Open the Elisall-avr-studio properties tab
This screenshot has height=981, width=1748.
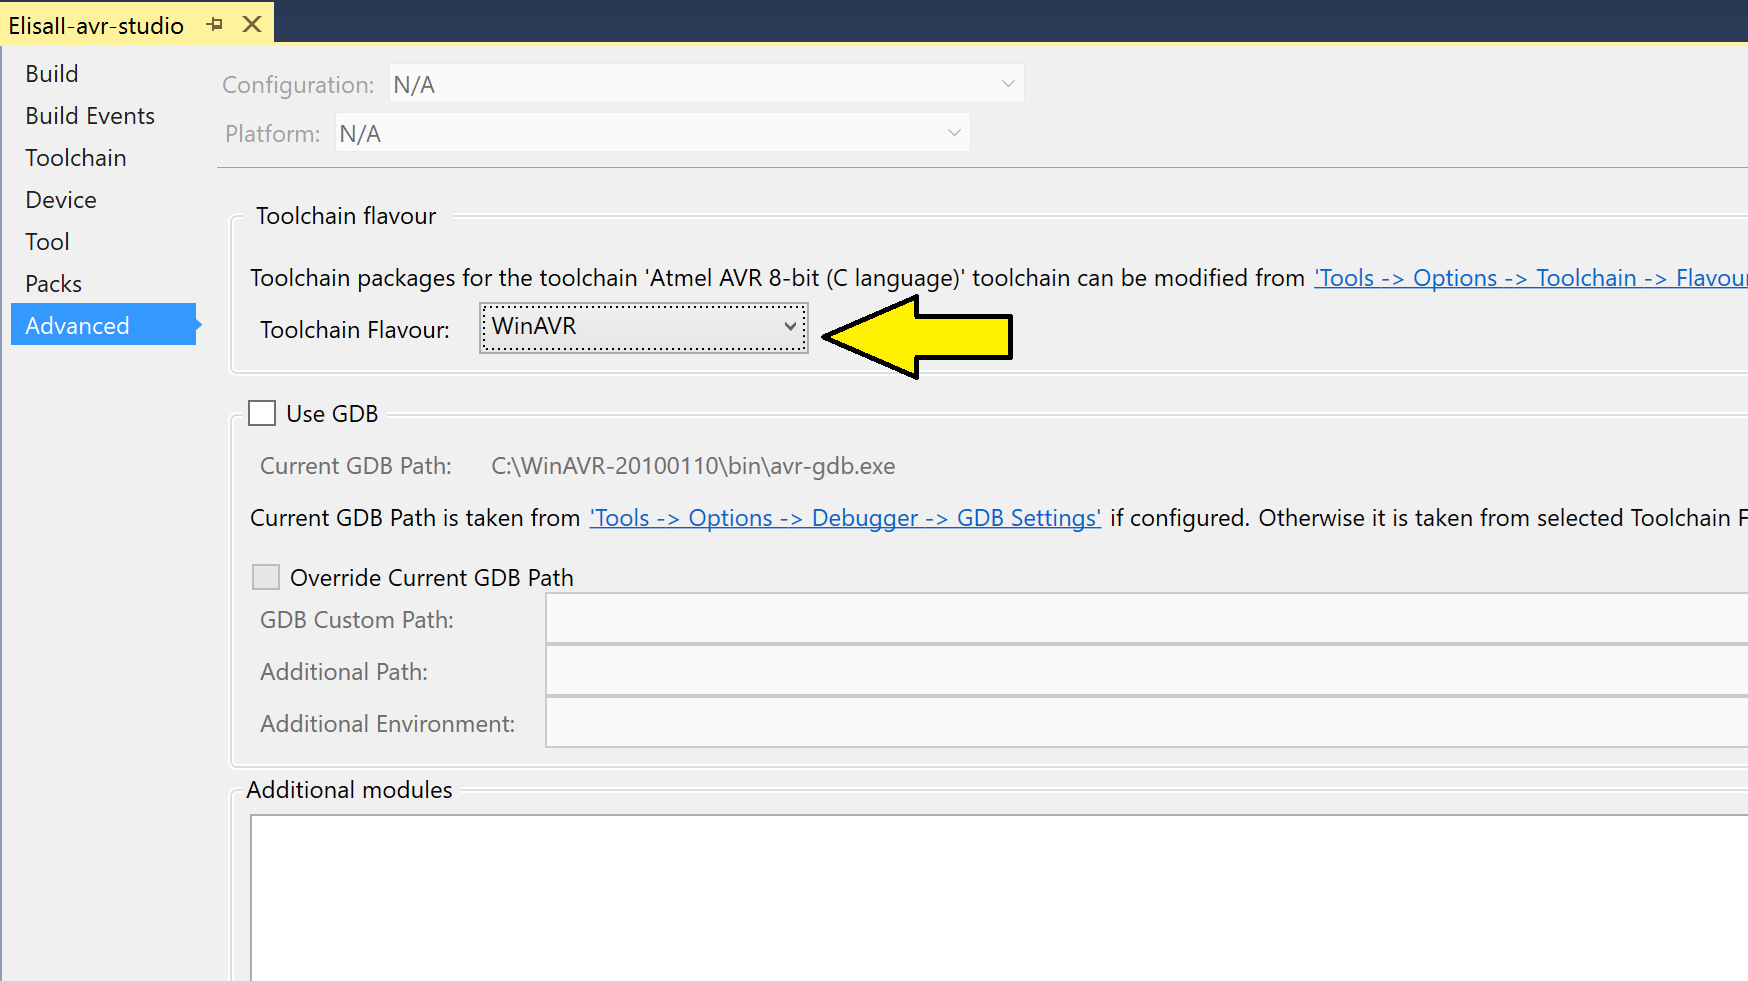point(96,25)
